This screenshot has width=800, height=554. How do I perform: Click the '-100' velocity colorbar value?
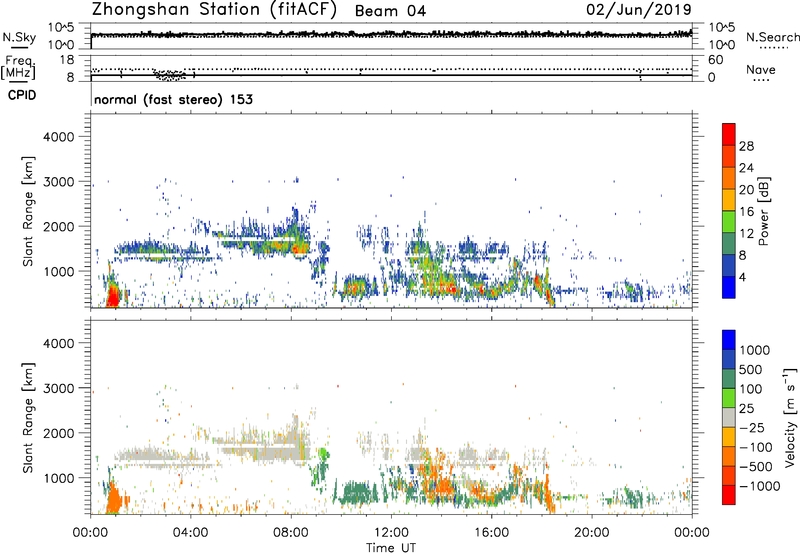756,447
